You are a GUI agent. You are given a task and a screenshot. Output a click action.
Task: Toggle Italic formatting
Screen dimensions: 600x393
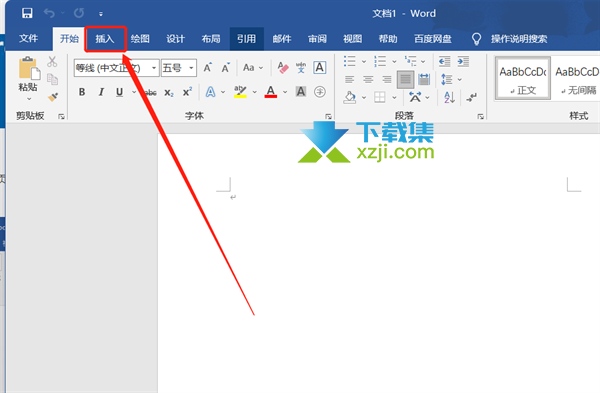pos(101,92)
